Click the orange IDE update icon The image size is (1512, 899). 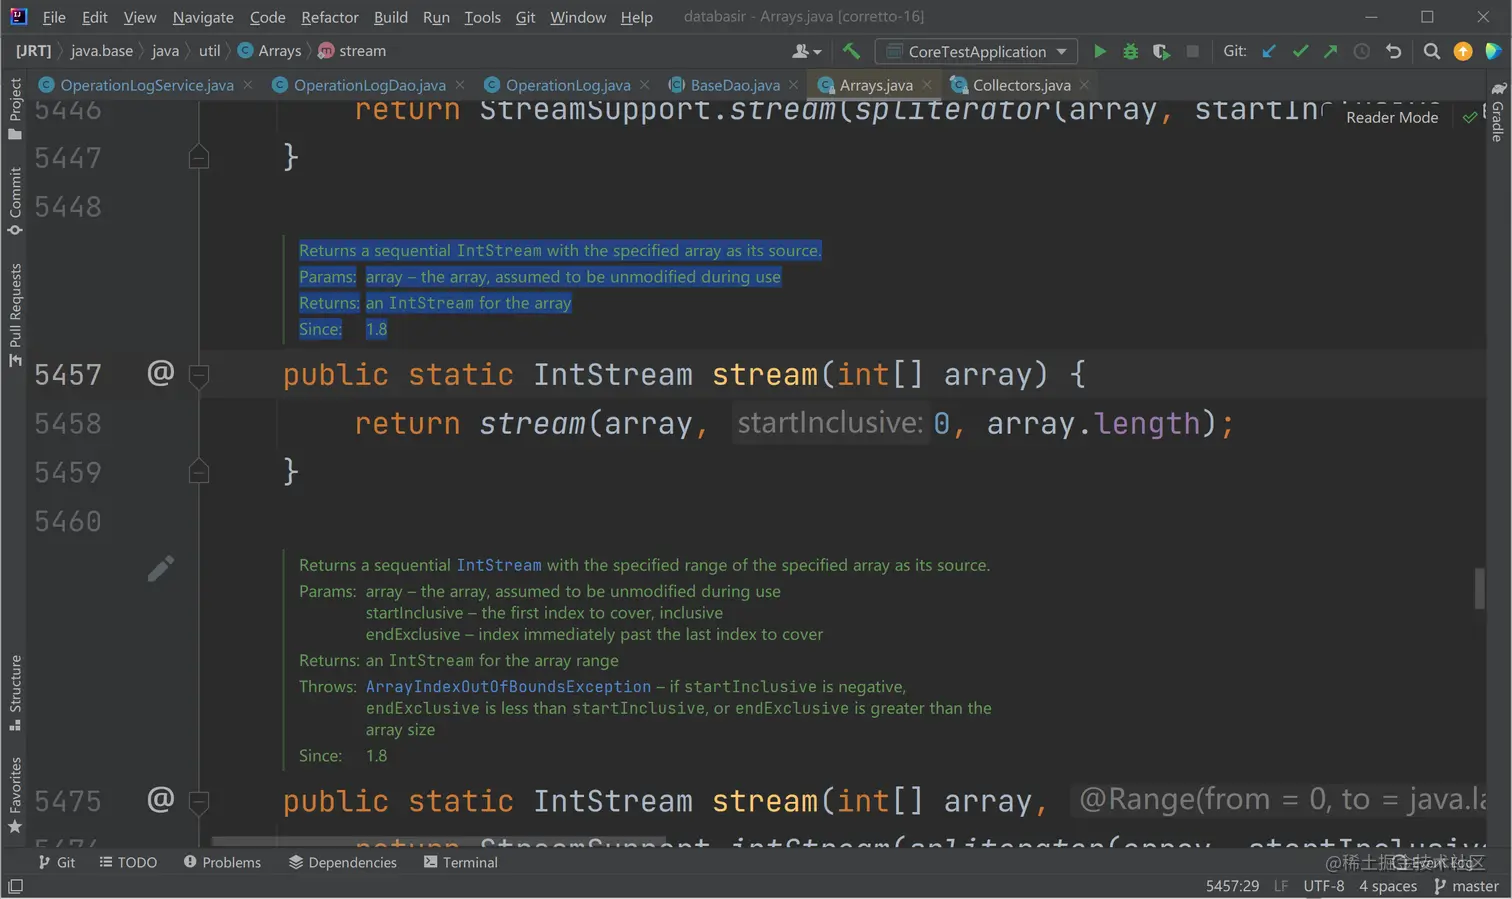(1463, 51)
